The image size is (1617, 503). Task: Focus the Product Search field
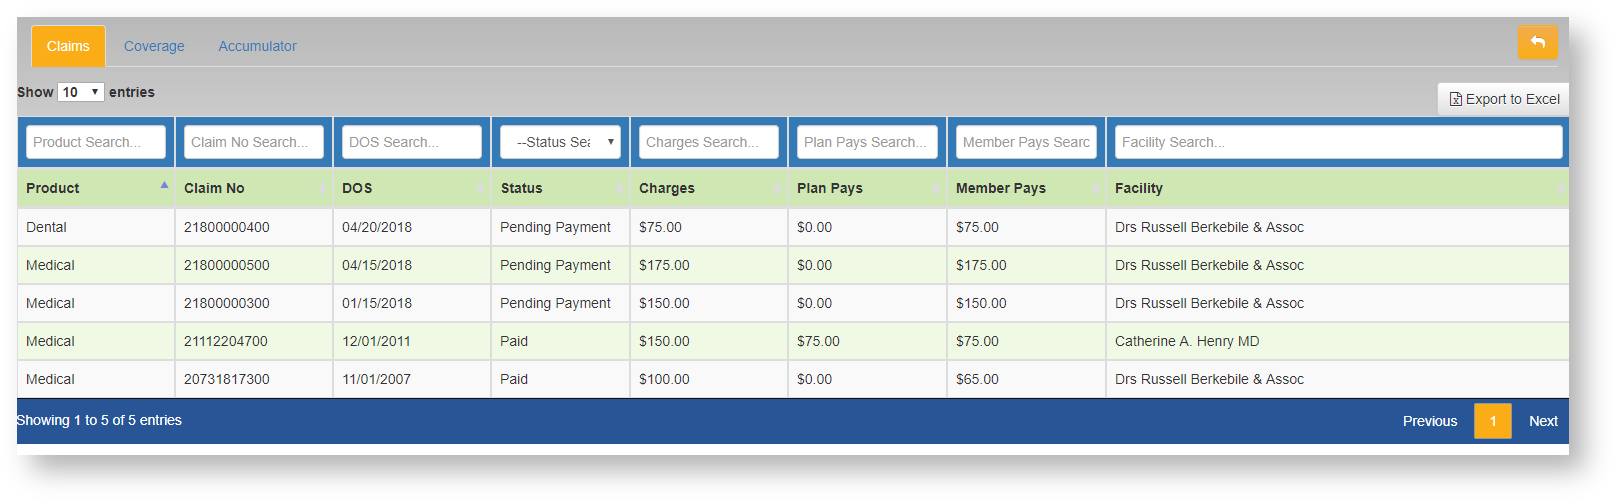pyautogui.click(x=96, y=142)
